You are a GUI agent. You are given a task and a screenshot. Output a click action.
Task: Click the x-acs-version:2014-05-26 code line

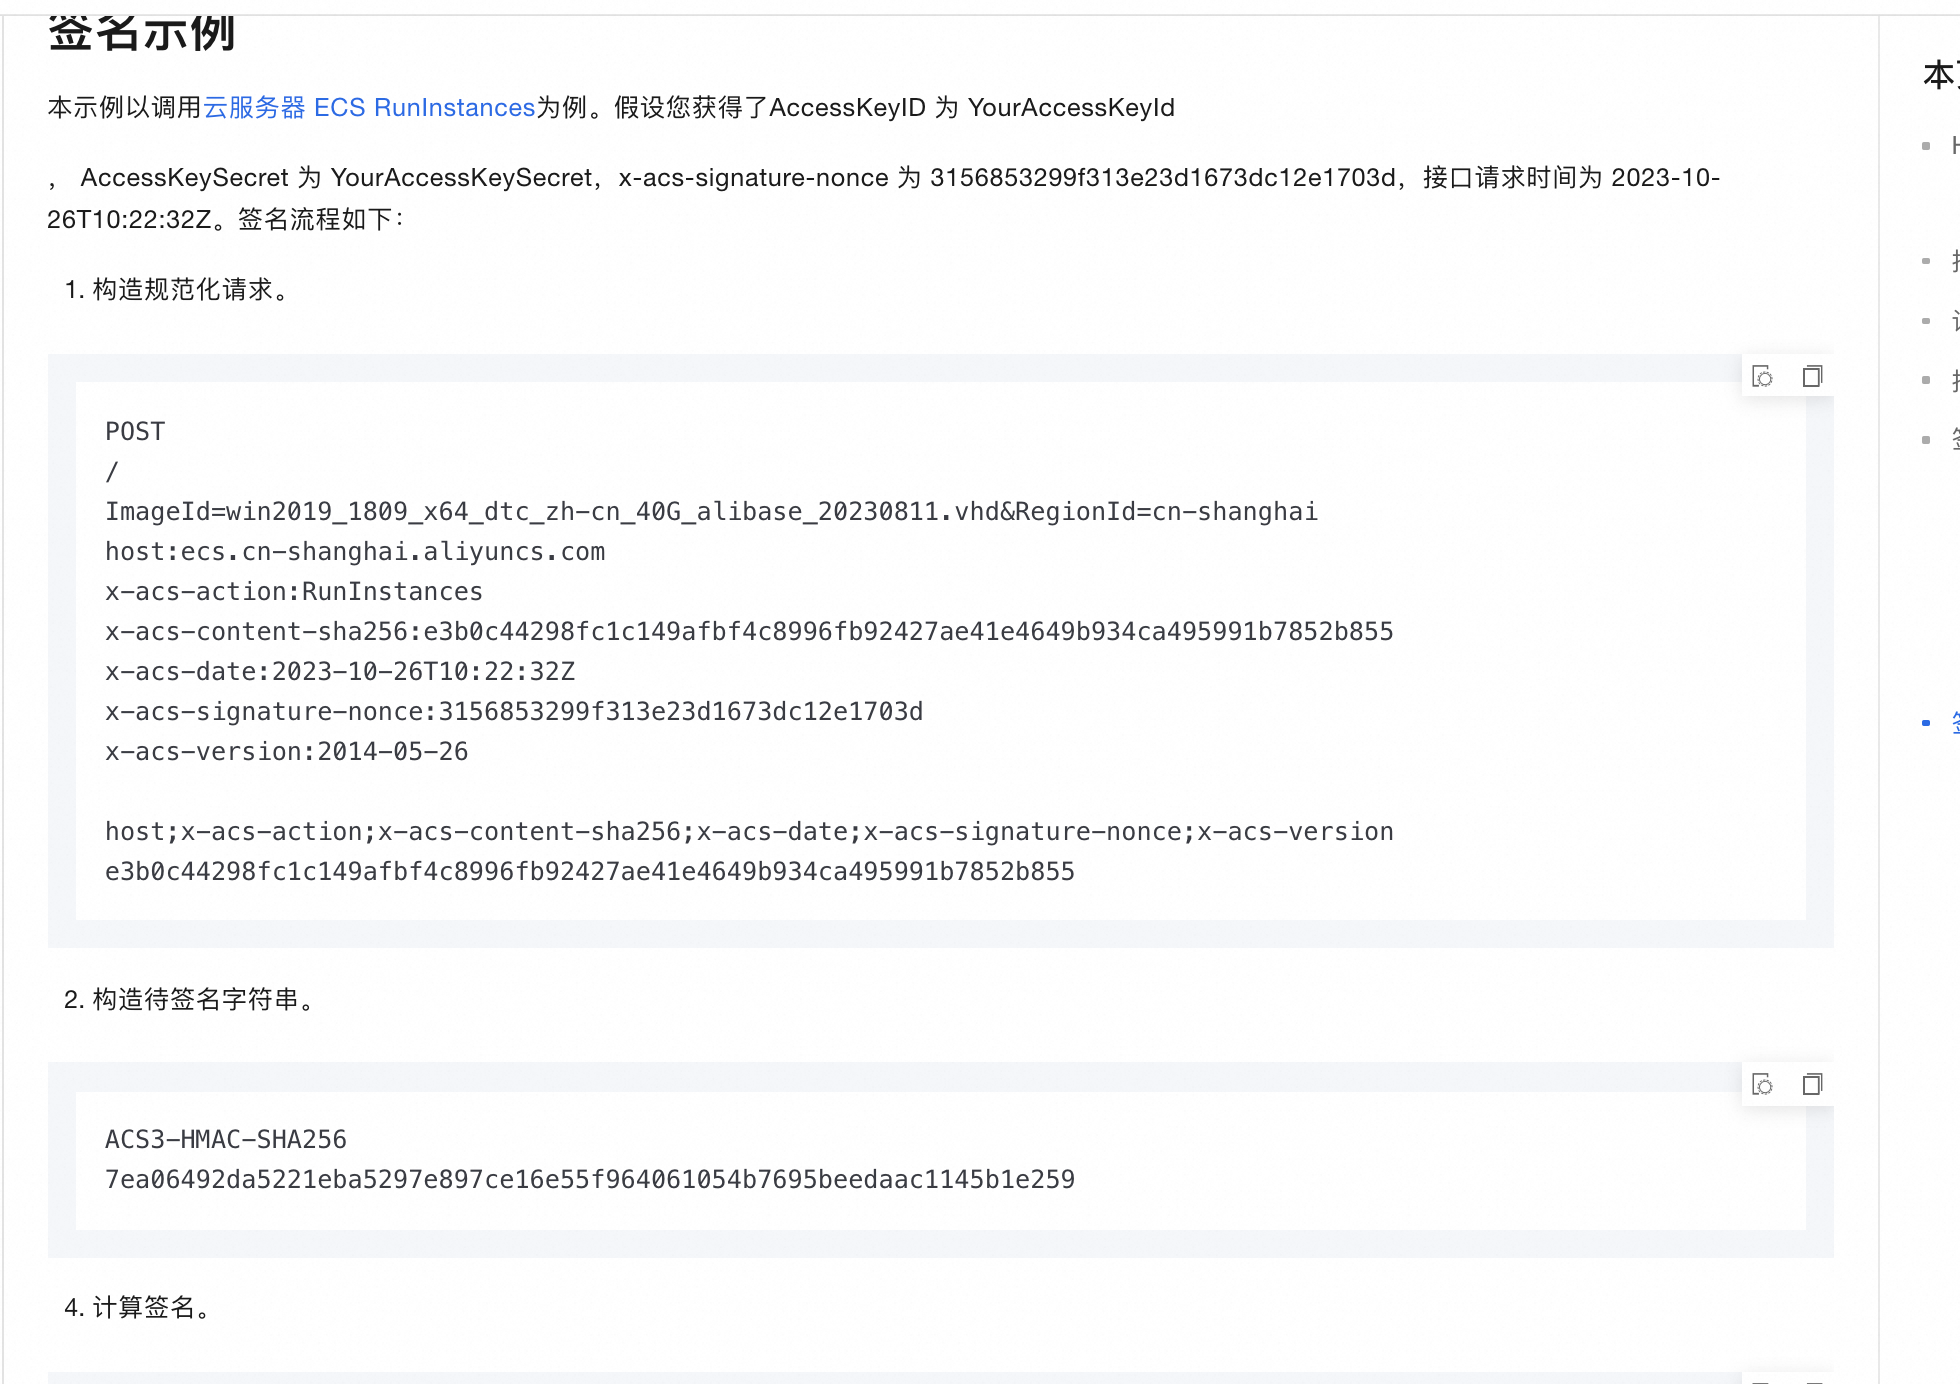point(286,752)
